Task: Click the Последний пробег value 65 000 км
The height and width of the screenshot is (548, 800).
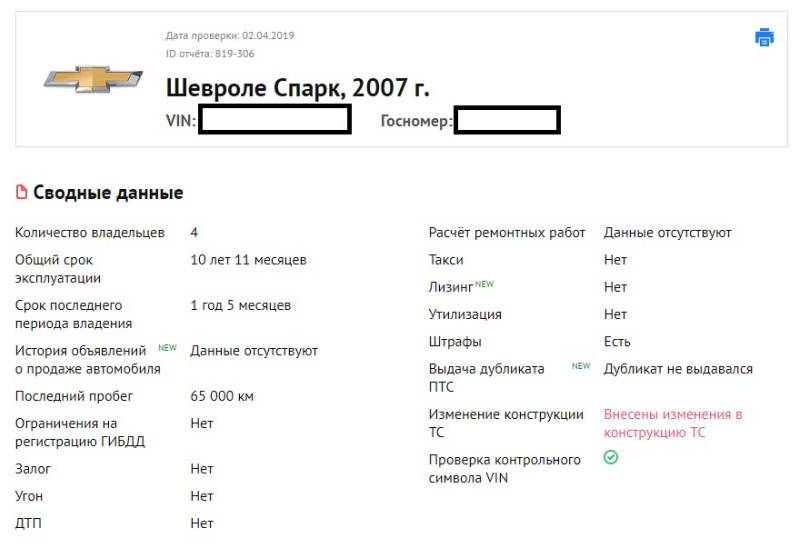Action: pos(222,396)
